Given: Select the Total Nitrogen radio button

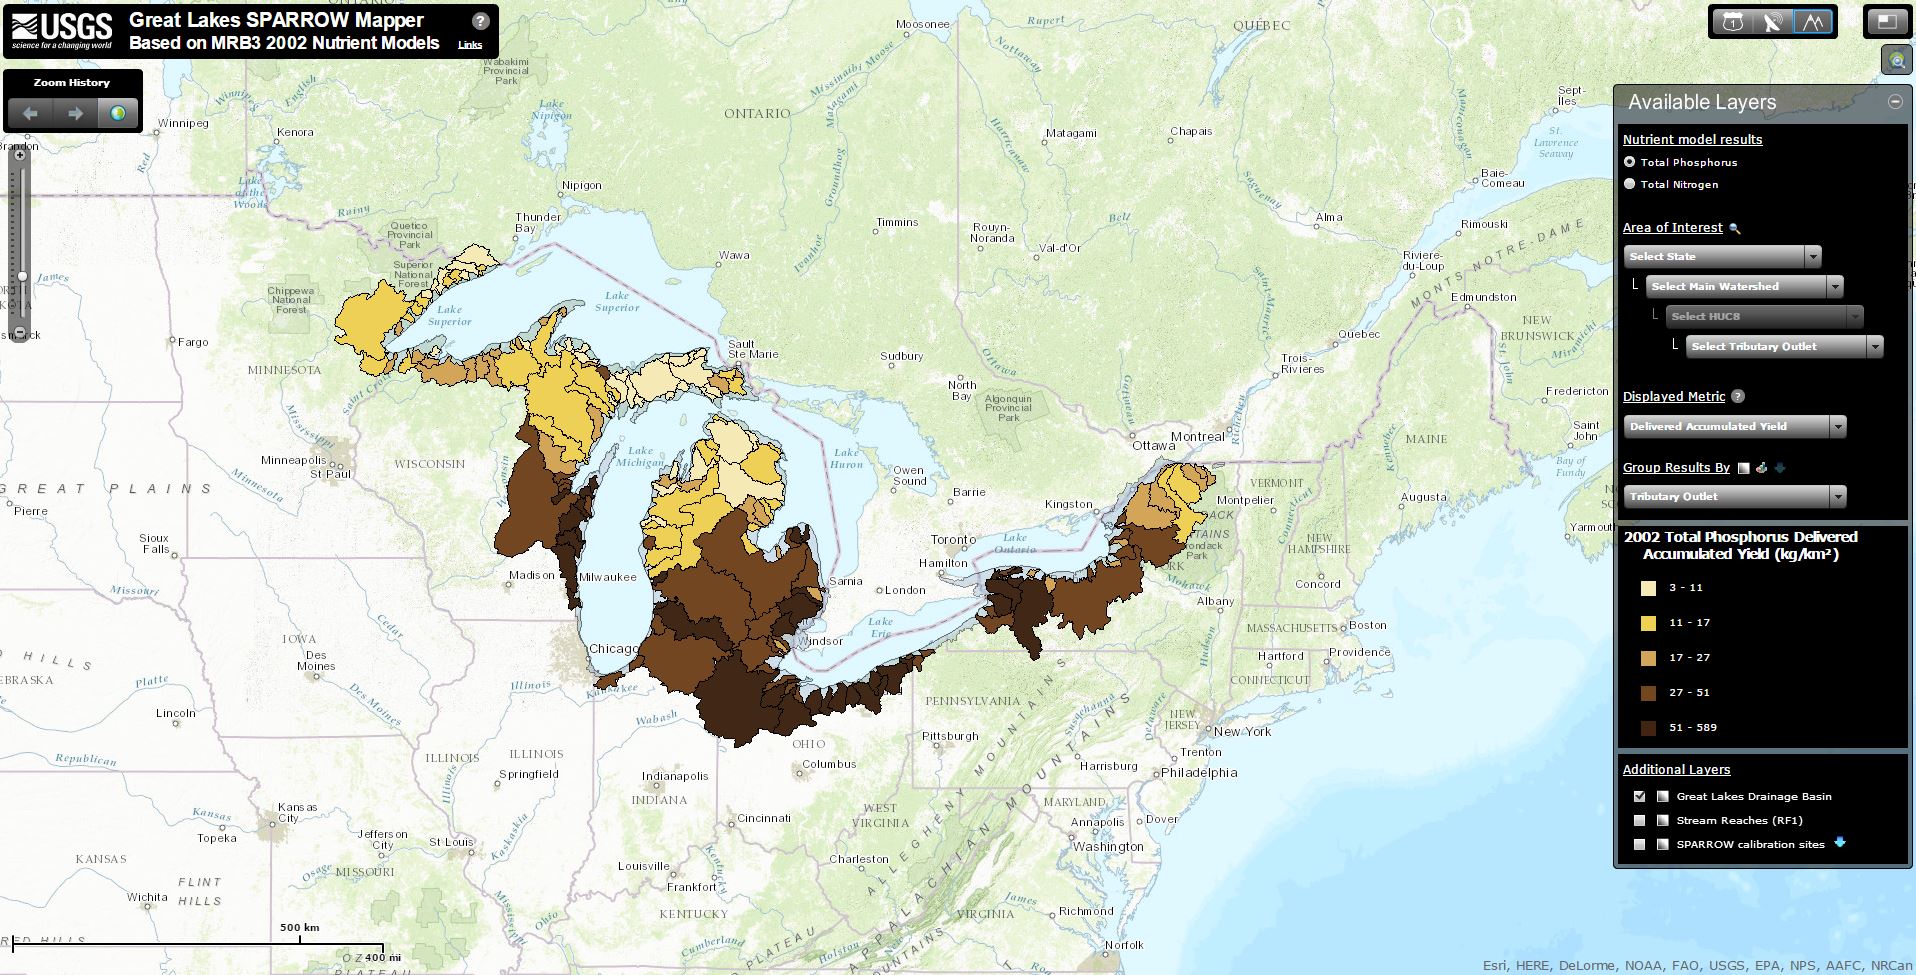Looking at the screenshot, I should (x=1630, y=184).
